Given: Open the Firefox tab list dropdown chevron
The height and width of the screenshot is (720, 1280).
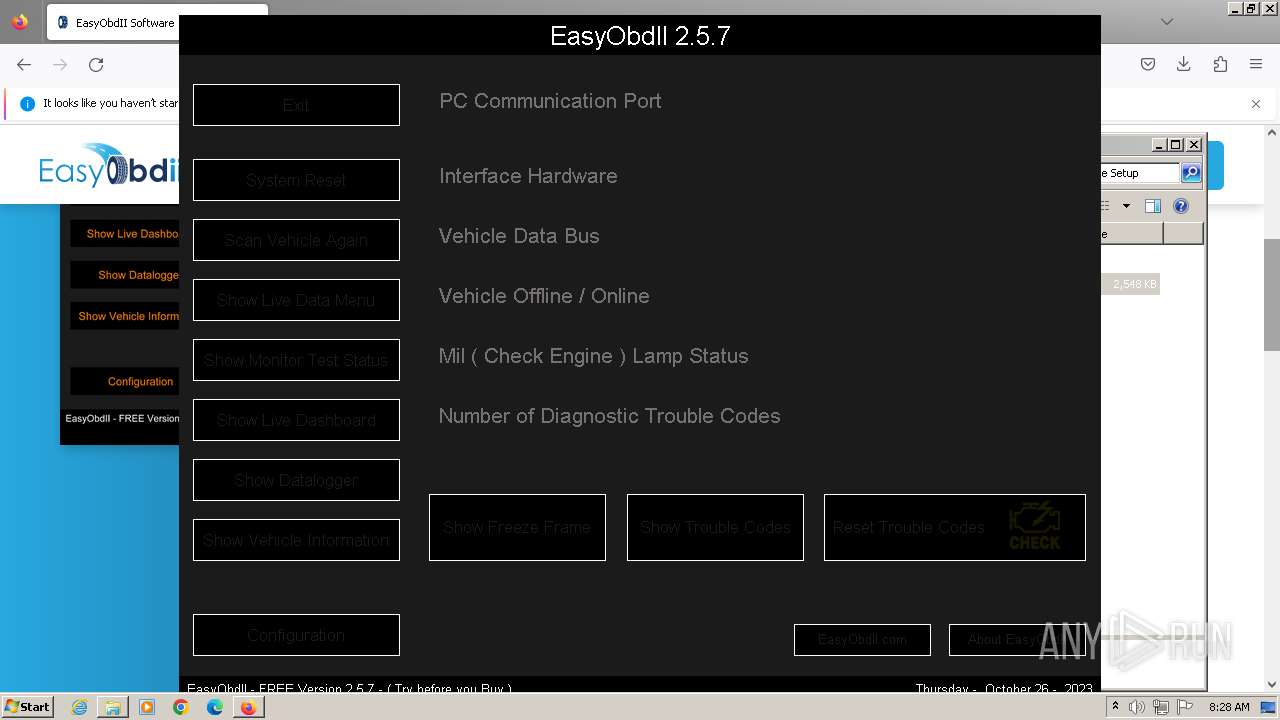Looking at the screenshot, I should pos(1166,21).
